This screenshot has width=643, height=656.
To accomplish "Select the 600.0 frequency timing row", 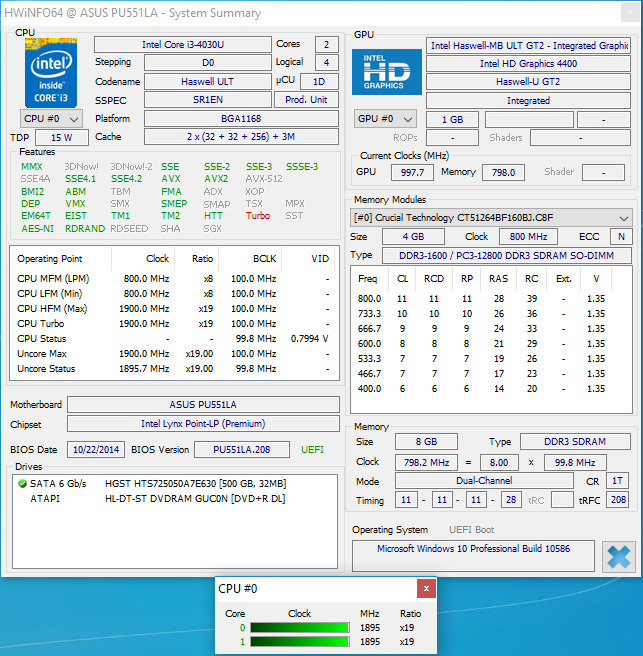I will [x=491, y=343].
